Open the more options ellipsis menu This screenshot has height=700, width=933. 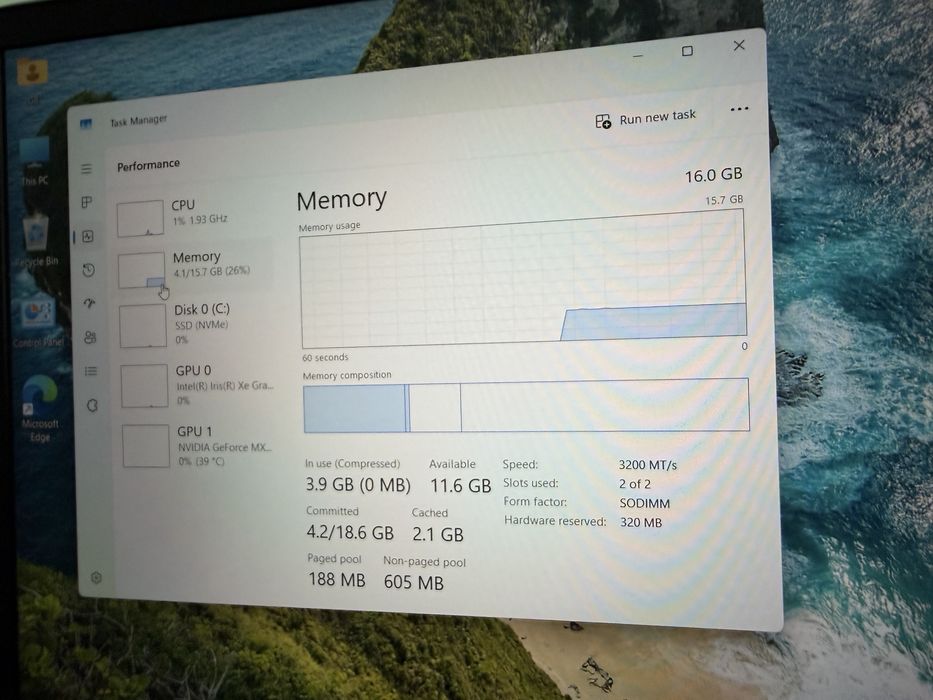click(739, 109)
